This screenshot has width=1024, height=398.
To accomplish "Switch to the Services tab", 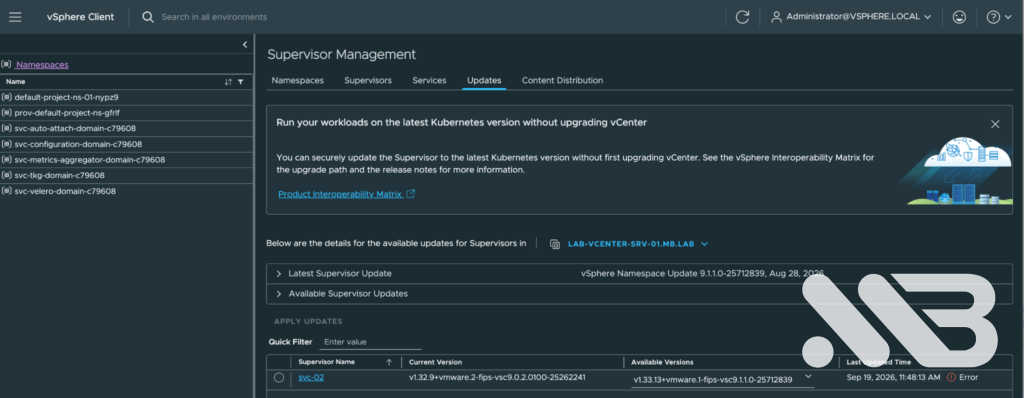I will (429, 80).
